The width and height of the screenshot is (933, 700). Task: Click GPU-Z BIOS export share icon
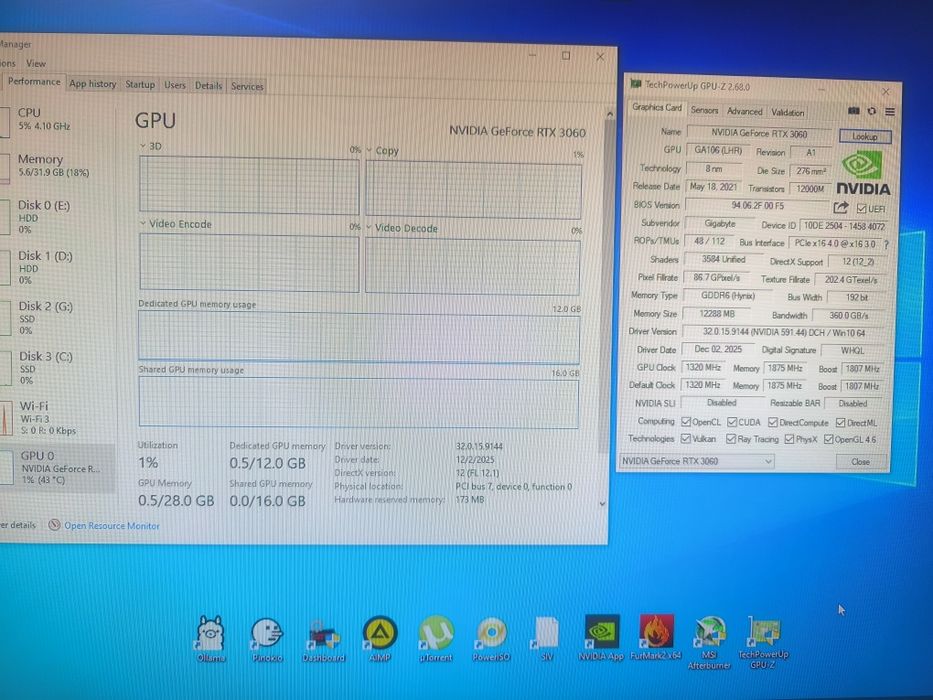tap(841, 207)
